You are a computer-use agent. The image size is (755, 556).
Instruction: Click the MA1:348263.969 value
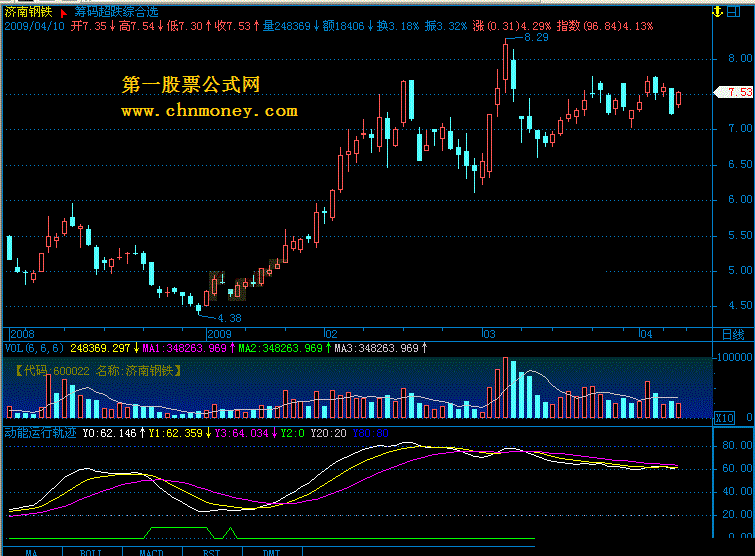tap(184, 348)
